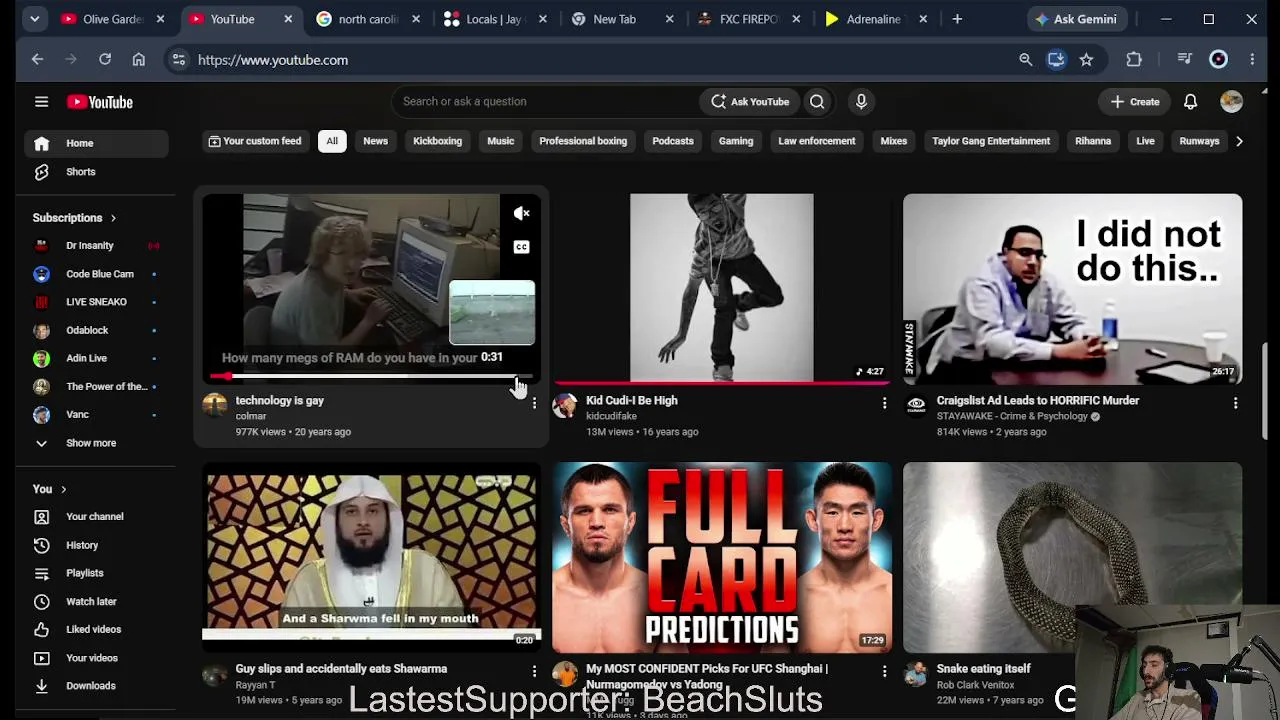The width and height of the screenshot is (1280, 720).
Task: Filter feed by Podcasts chip
Action: tap(673, 141)
